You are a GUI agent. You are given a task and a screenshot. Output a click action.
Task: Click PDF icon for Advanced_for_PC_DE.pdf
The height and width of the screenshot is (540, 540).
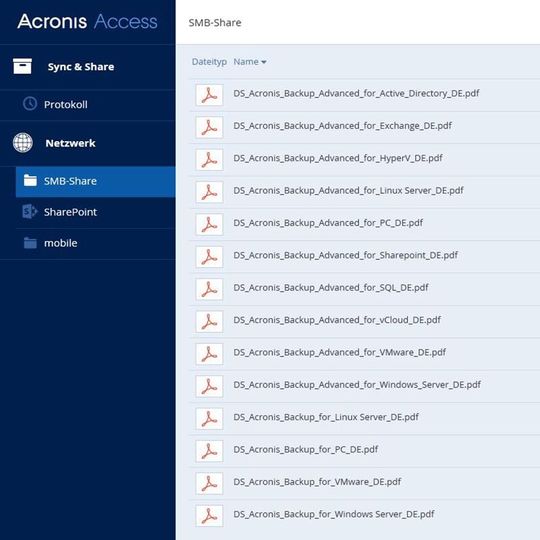(209, 225)
